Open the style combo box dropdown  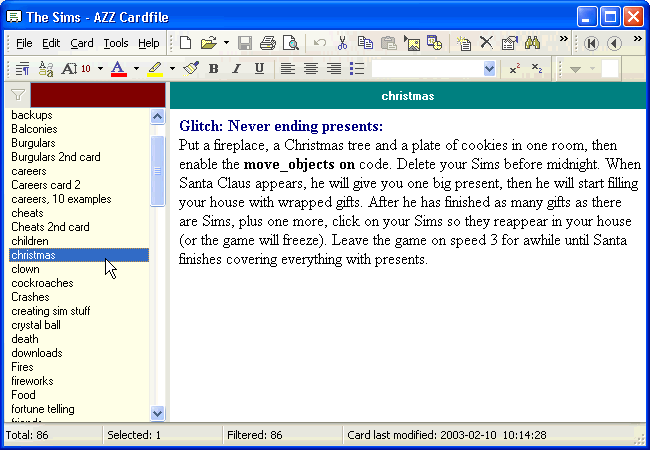tap(489, 69)
